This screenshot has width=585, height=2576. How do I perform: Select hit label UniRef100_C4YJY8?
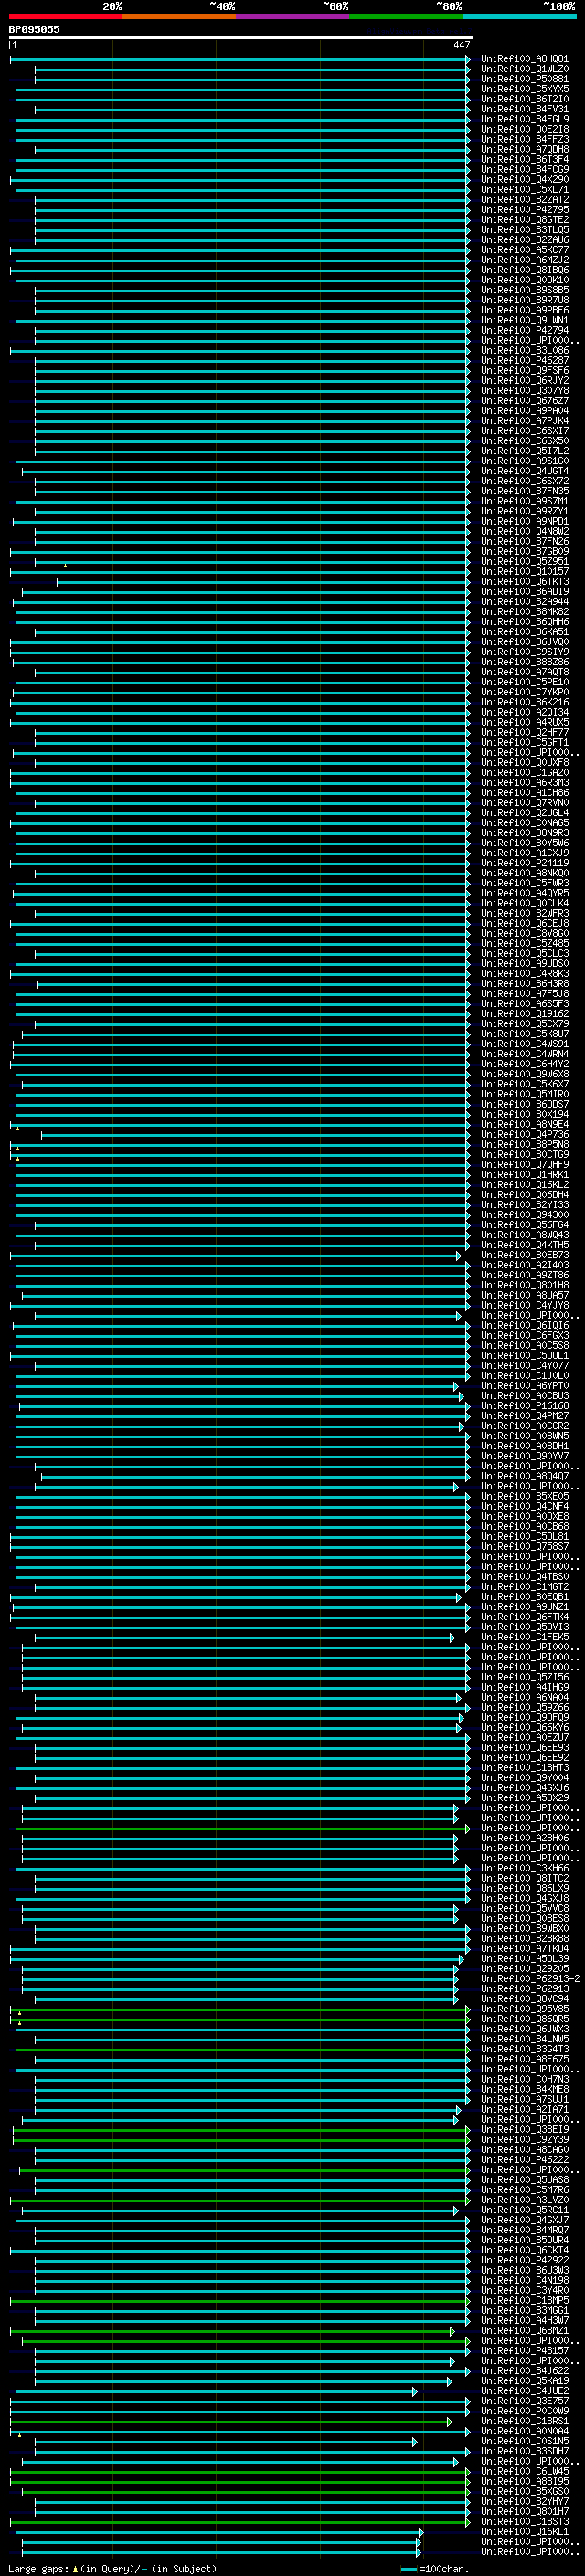(x=525, y=1305)
